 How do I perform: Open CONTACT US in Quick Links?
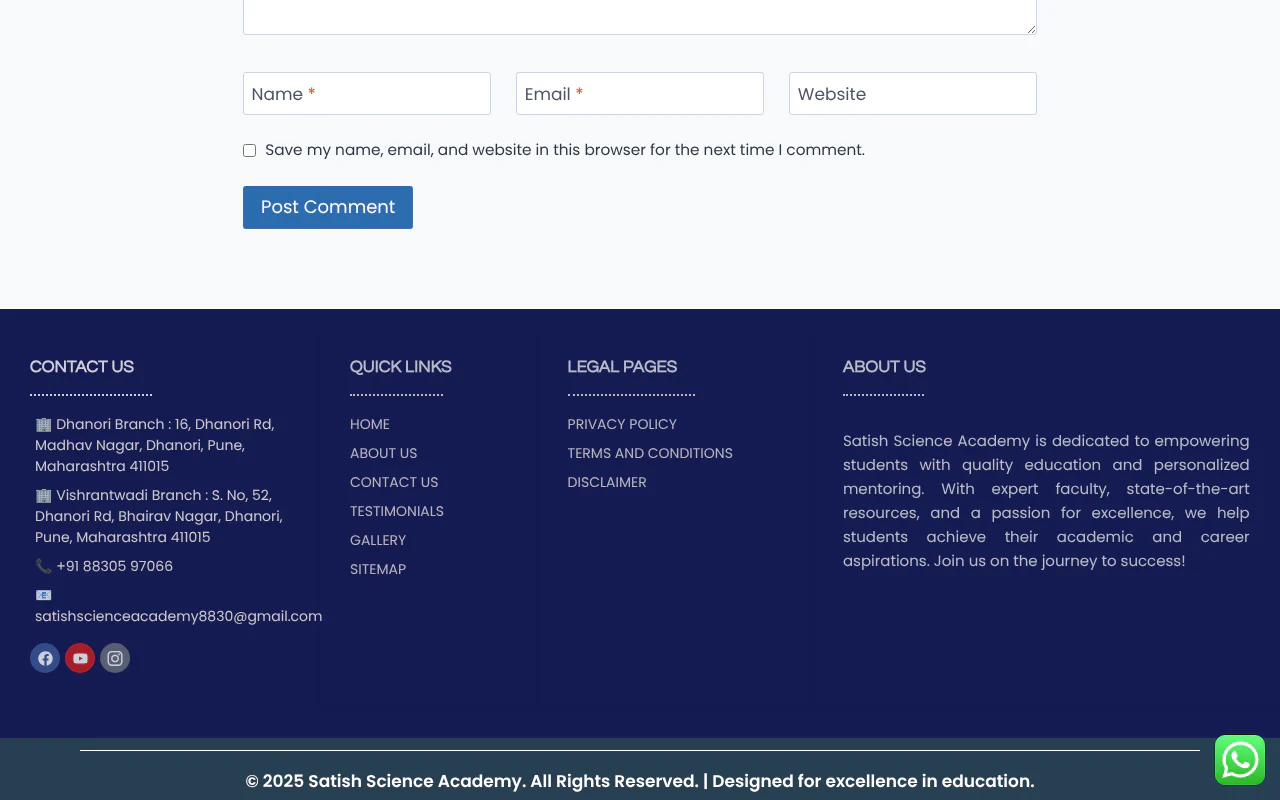click(394, 482)
